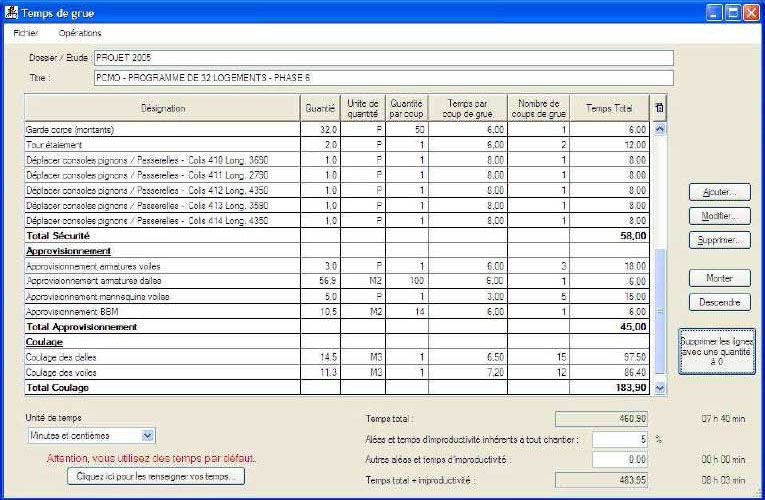
Task: Click the Modifier button
Action: pos(720,216)
